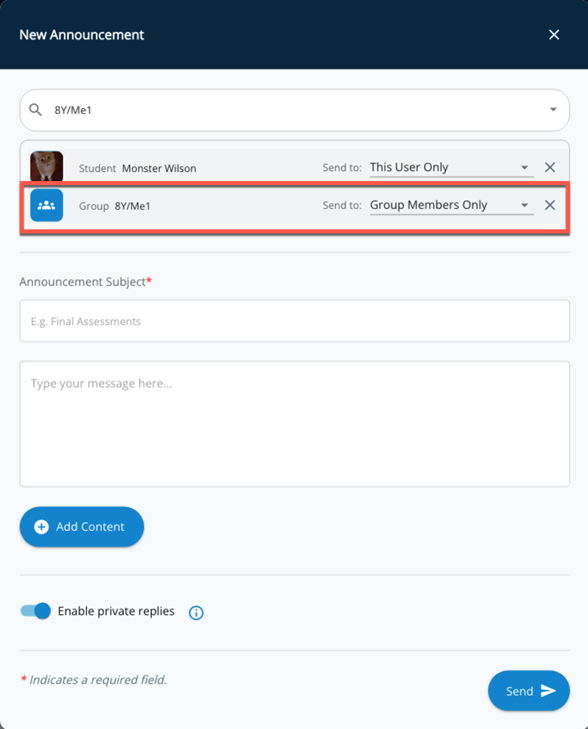588x729 pixels.
Task: Click the Add Content button
Action: pos(82,527)
